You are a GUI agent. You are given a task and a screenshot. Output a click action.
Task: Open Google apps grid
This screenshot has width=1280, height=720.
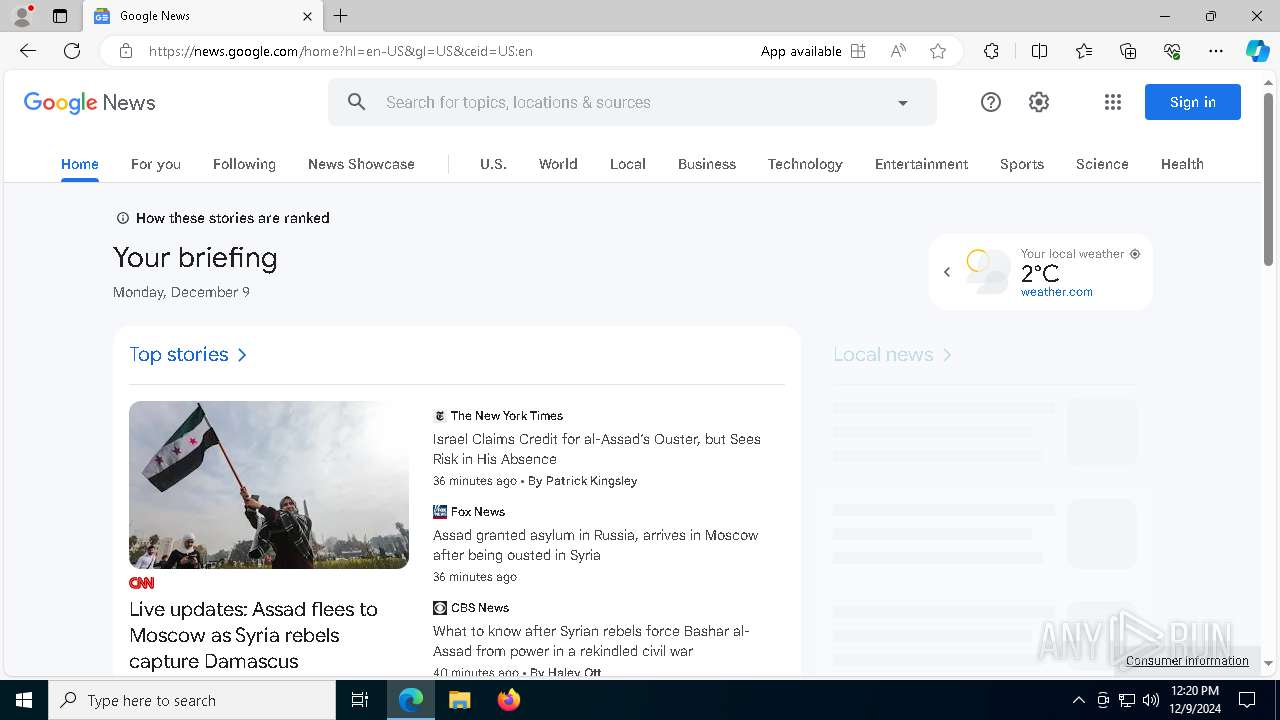click(x=1113, y=102)
